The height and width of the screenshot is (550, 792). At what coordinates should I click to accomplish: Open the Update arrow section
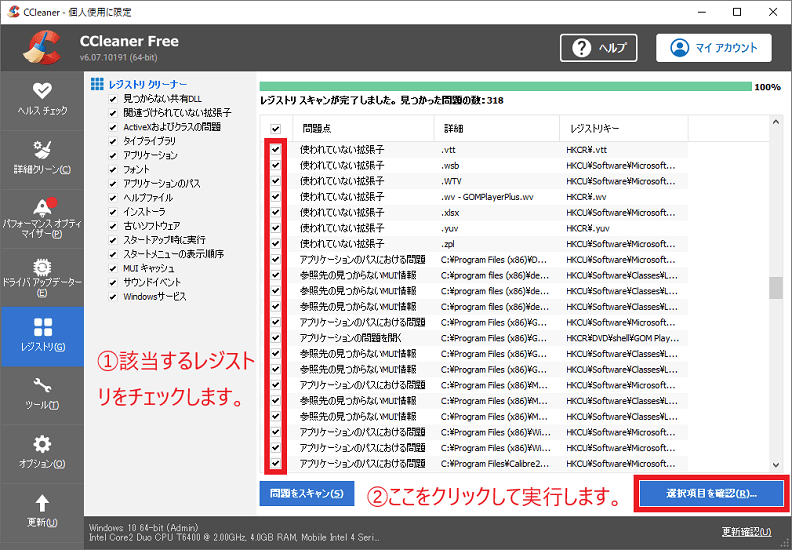click(42, 511)
